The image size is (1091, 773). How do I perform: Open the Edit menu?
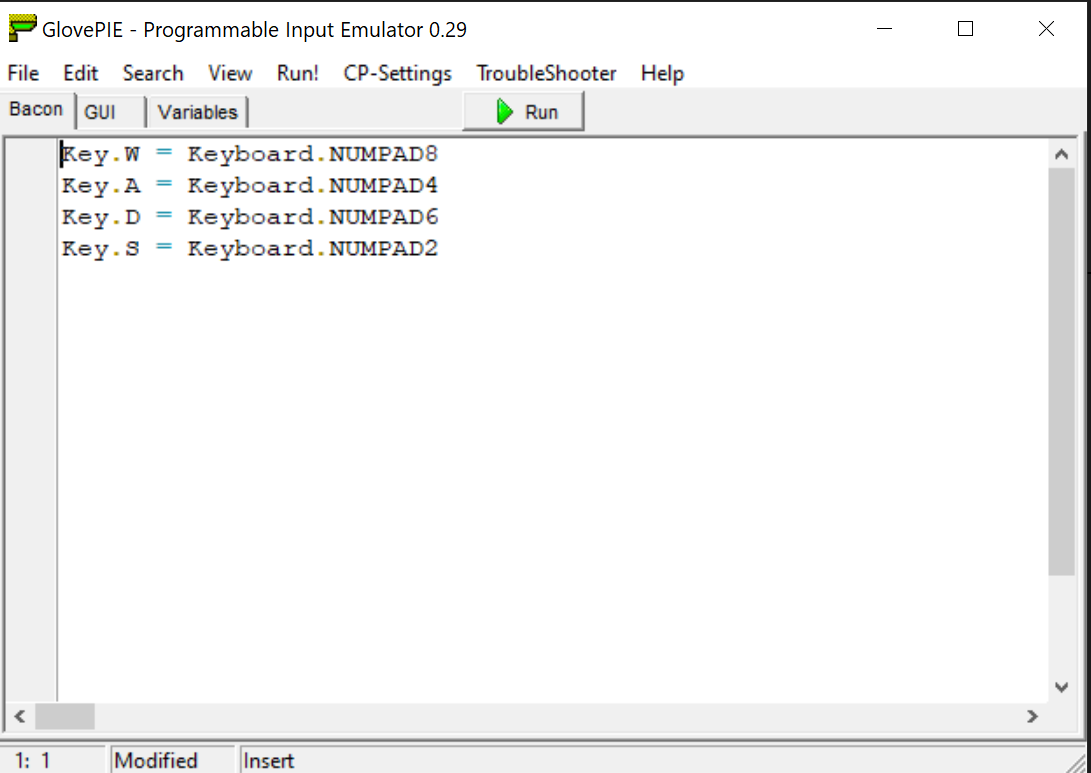(x=81, y=73)
